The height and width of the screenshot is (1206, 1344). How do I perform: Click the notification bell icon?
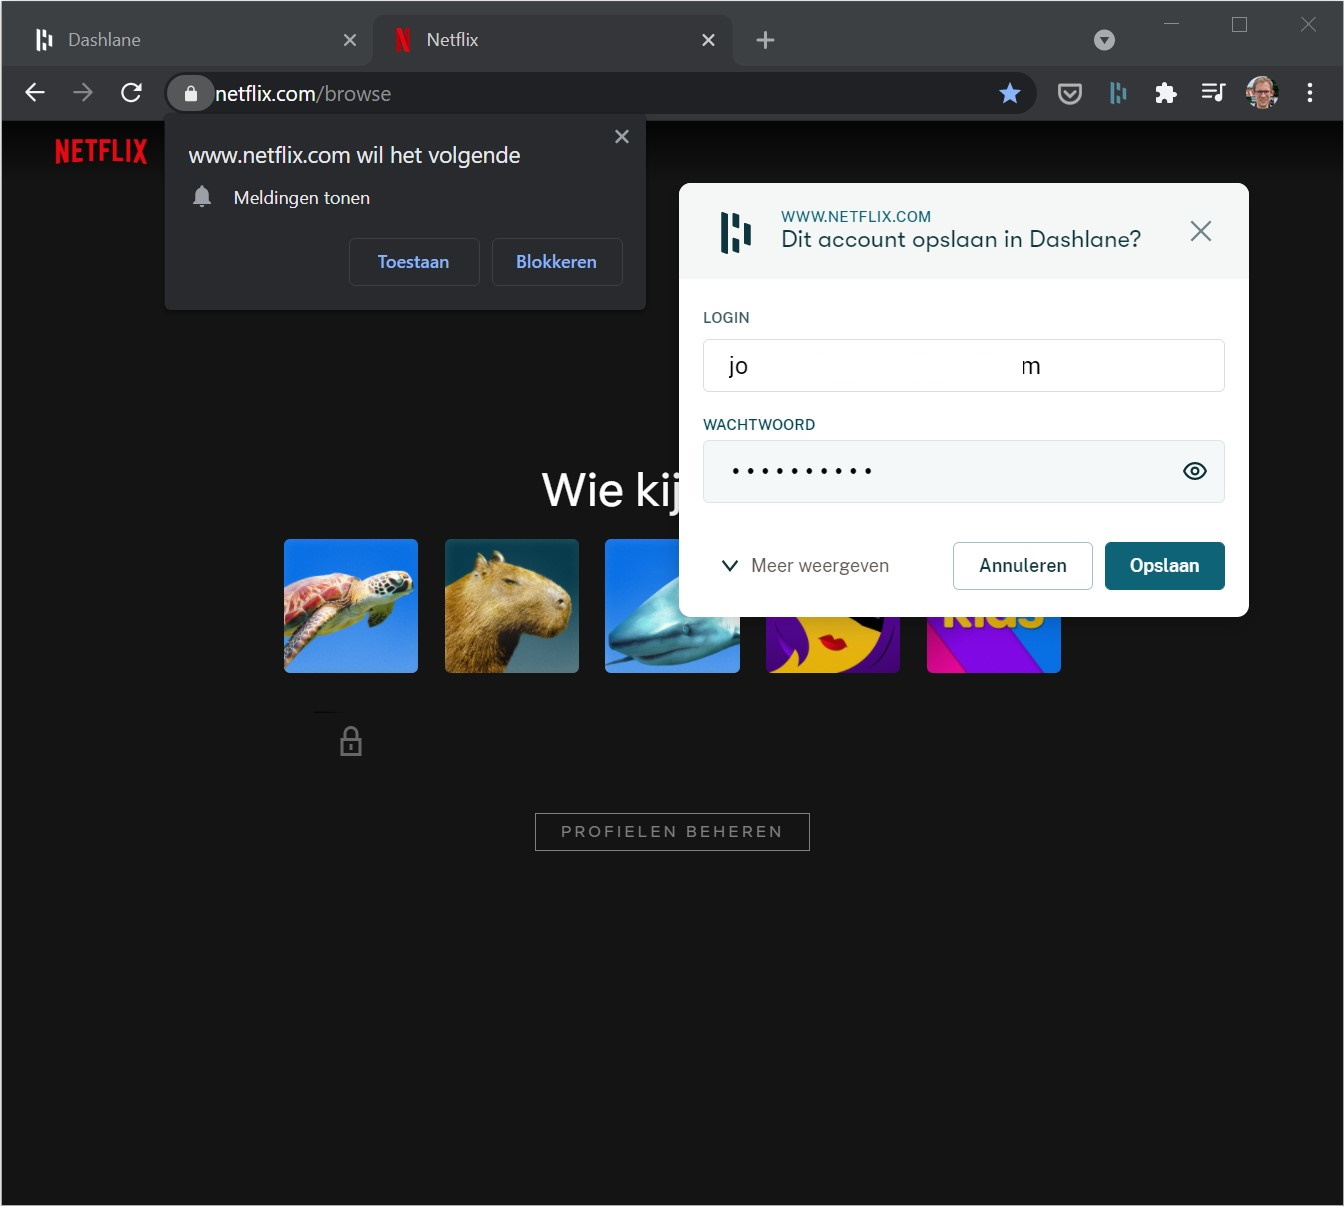pos(202,197)
